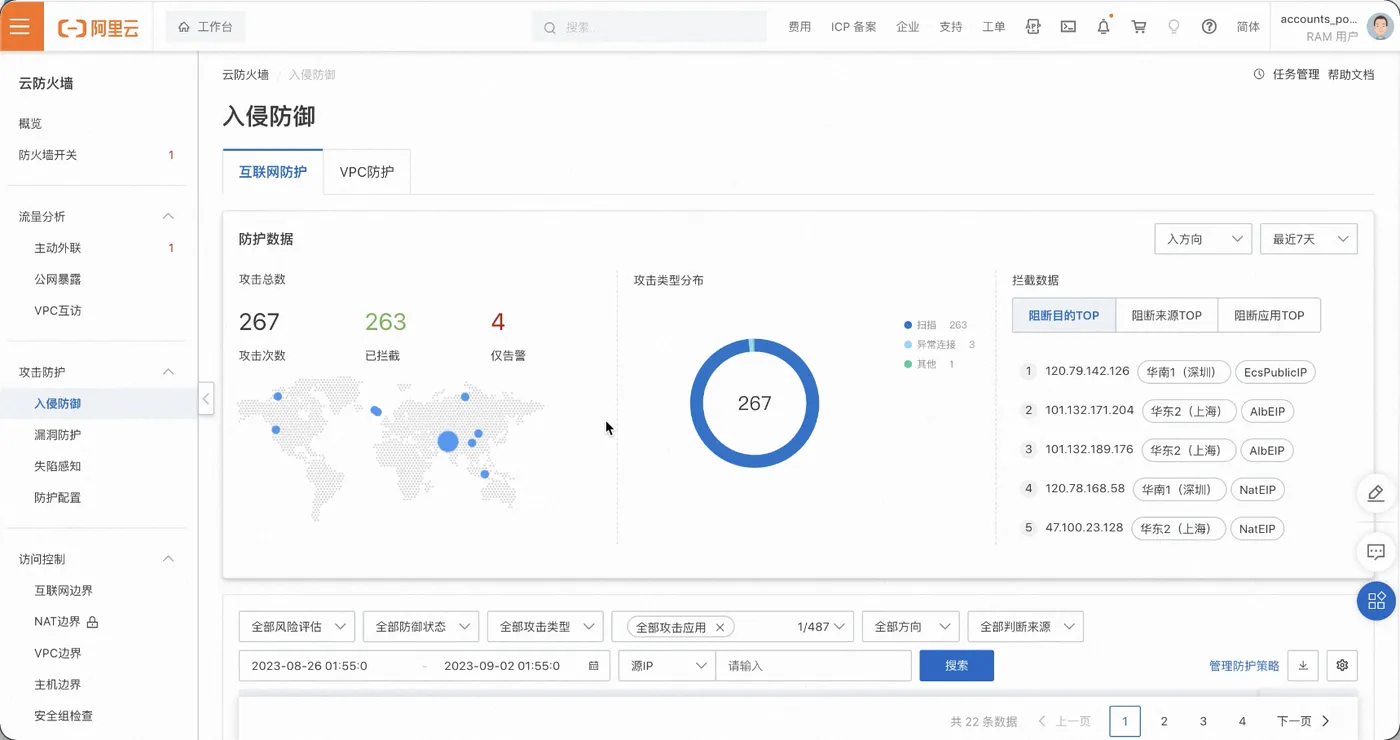Select the 阻断目的TOP tab

tap(1064, 315)
